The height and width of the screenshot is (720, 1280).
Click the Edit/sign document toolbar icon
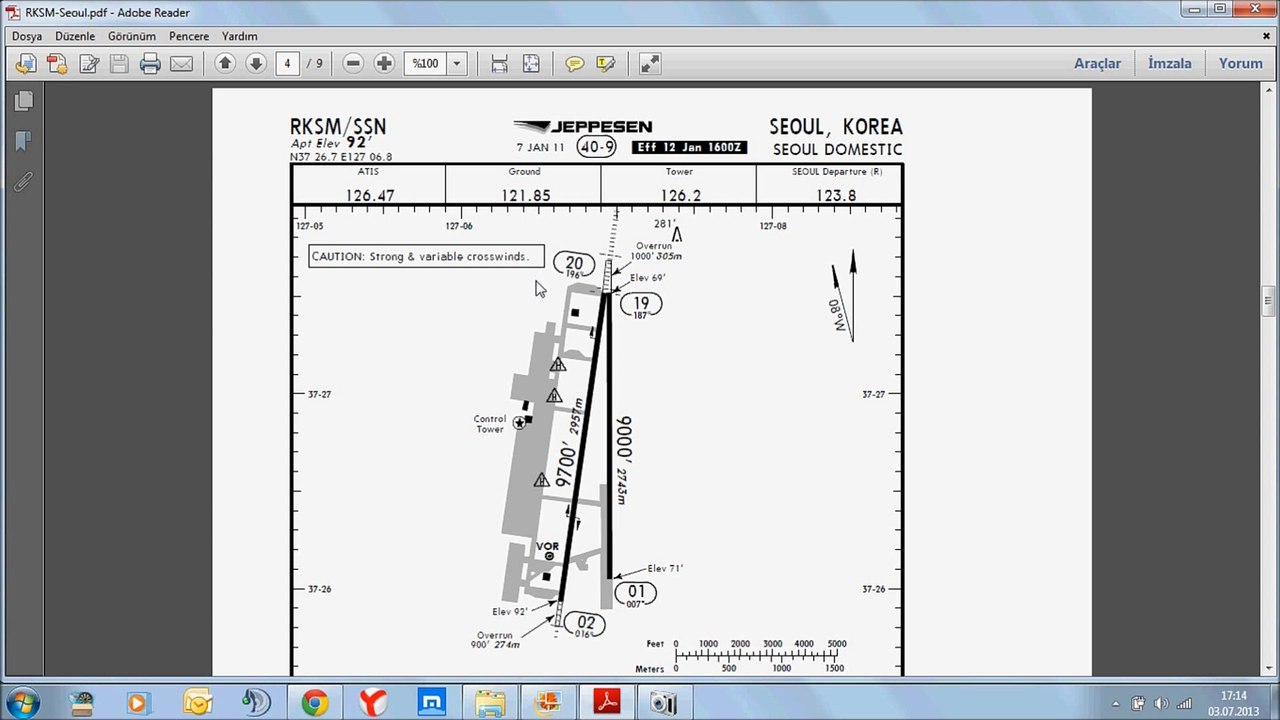(88, 64)
